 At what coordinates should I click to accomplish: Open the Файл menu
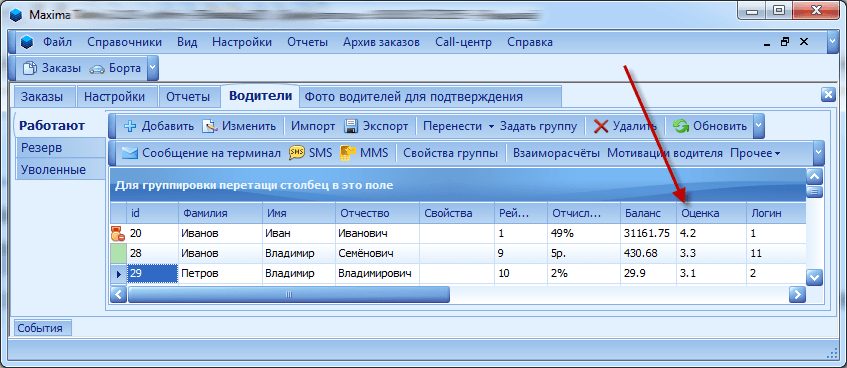click(x=57, y=42)
